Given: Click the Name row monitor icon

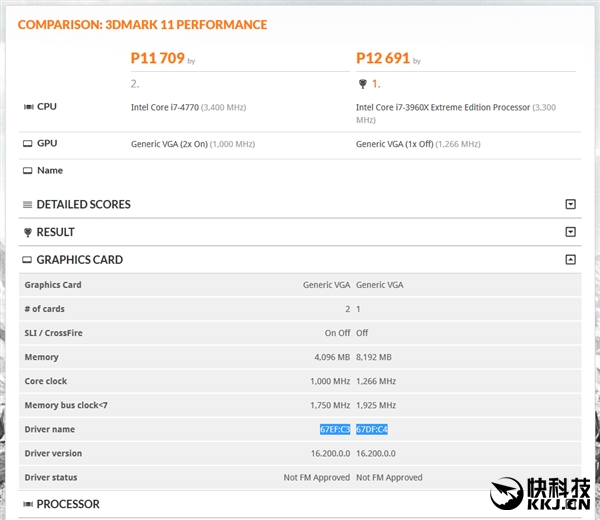Looking at the screenshot, I should [28, 171].
